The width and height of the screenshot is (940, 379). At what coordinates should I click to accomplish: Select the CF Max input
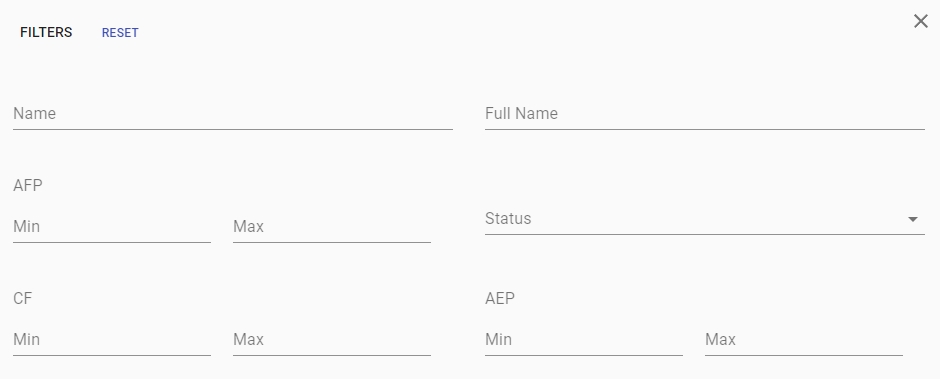pyautogui.click(x=332, y=339)
